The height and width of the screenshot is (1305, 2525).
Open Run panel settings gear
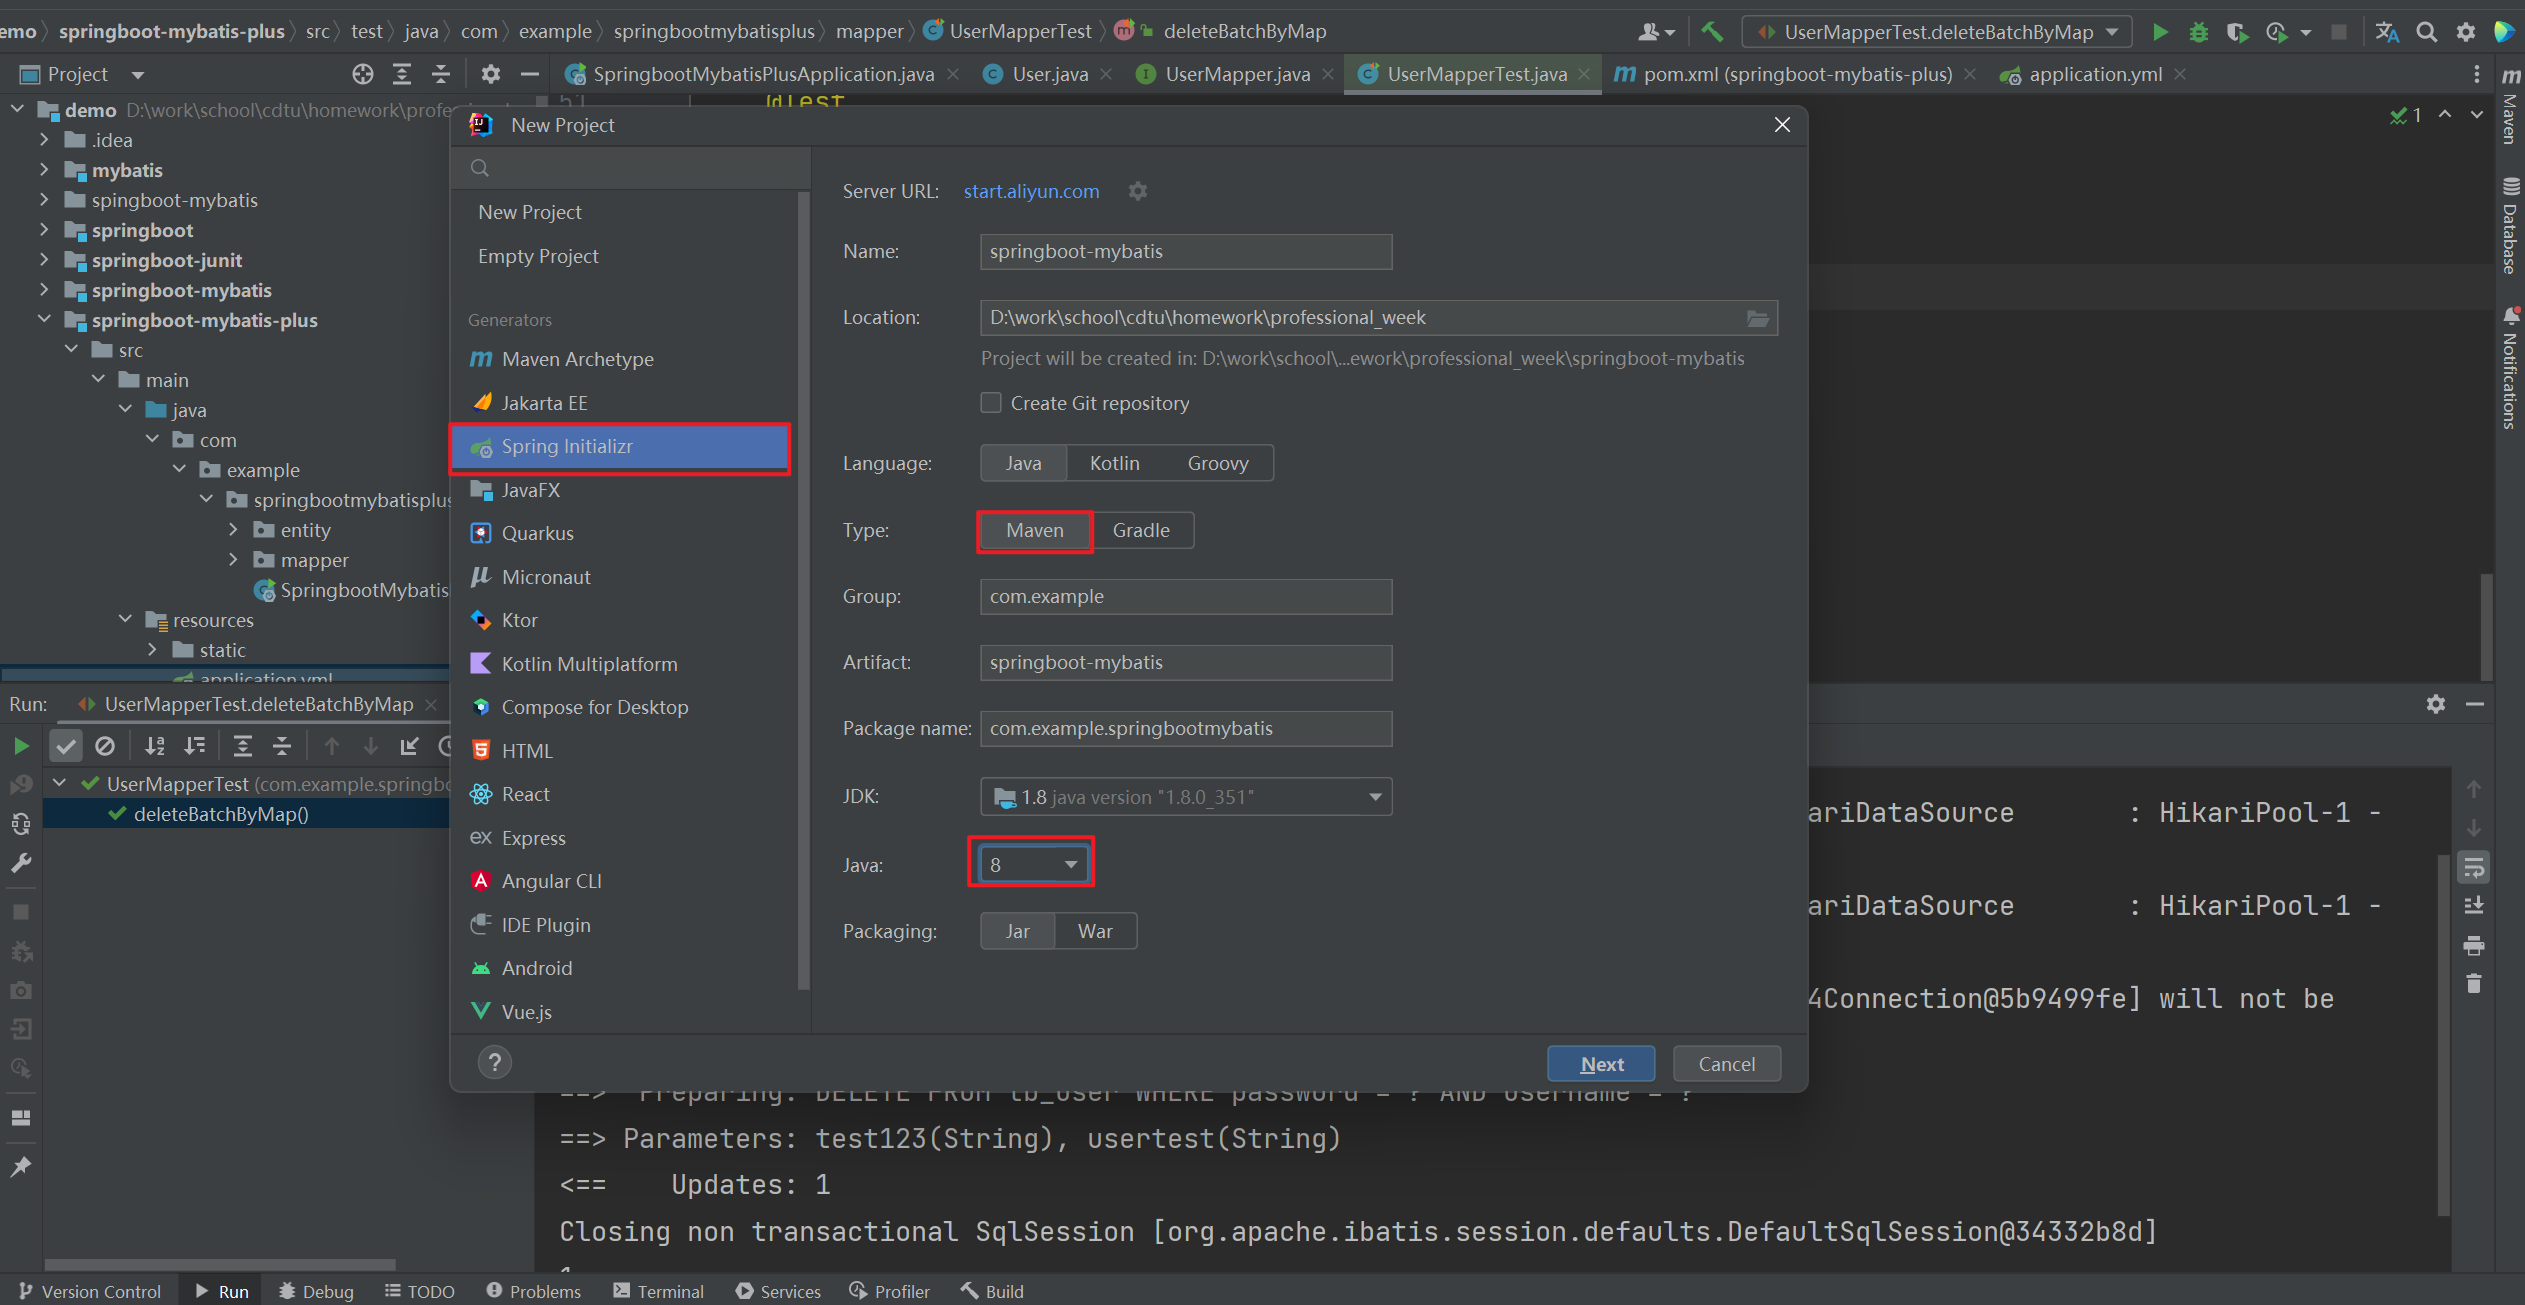click(2436, 704)
